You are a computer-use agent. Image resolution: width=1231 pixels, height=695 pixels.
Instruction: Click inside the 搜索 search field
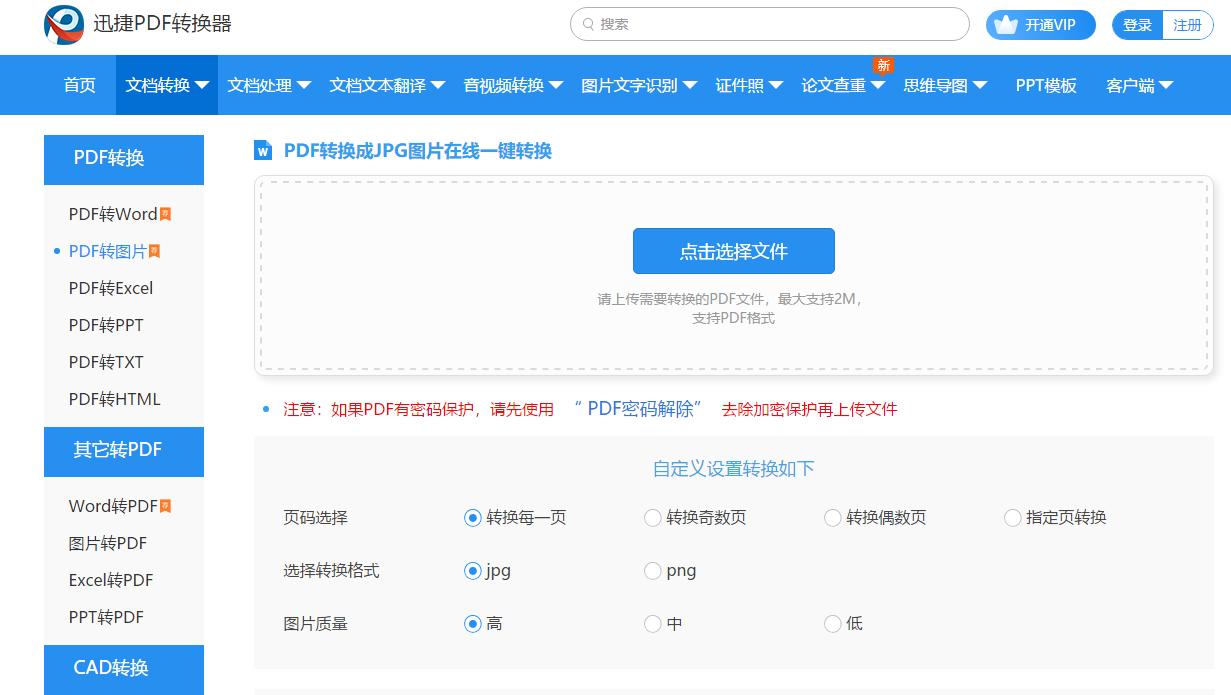(770, 23)
